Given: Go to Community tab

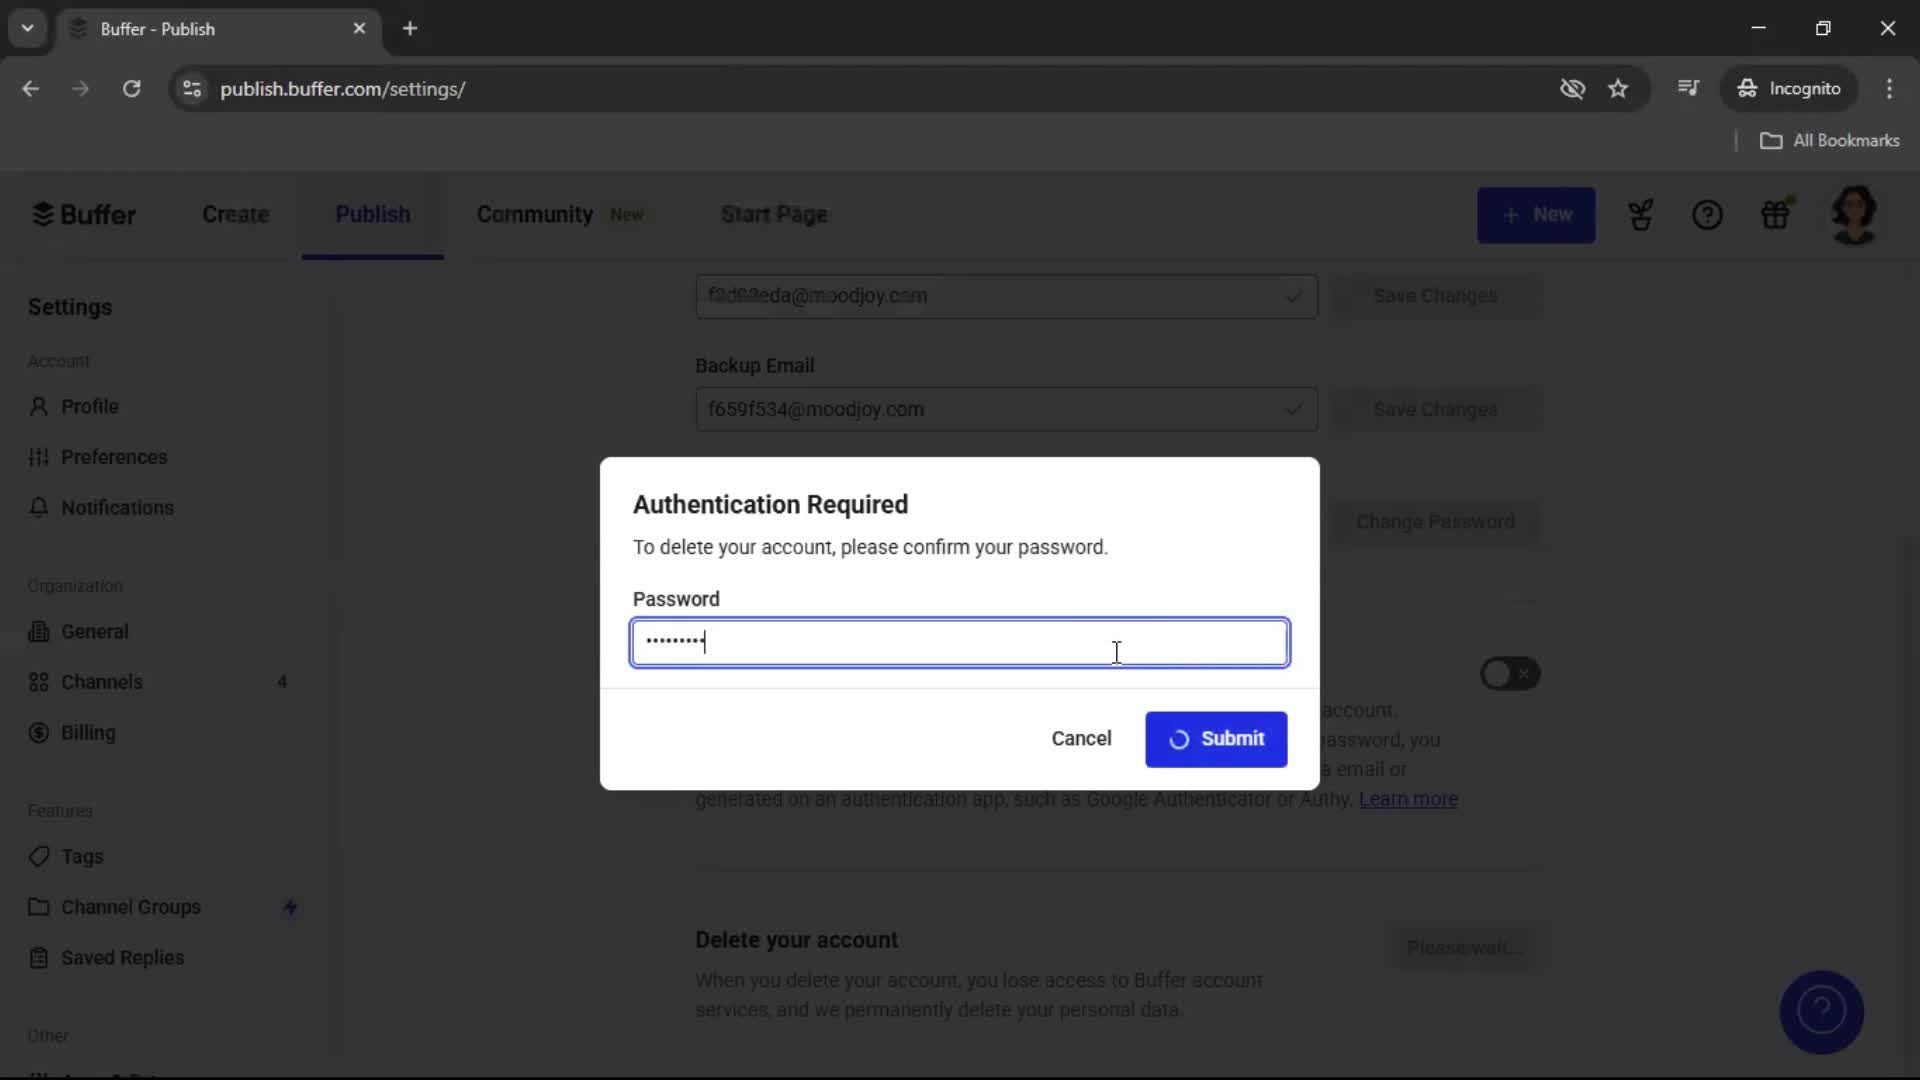Looking at the screenshot, I should click(535, 214).
